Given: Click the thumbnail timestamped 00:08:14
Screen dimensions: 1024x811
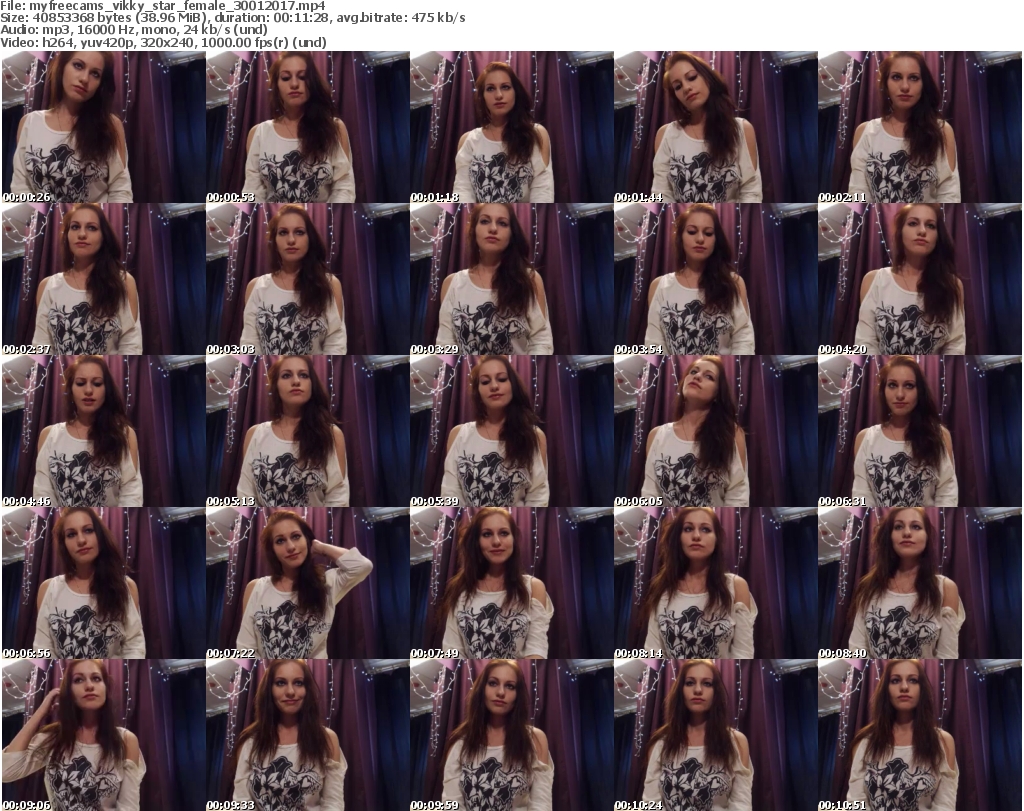Looking at the screenshot, I should point(716,583).
